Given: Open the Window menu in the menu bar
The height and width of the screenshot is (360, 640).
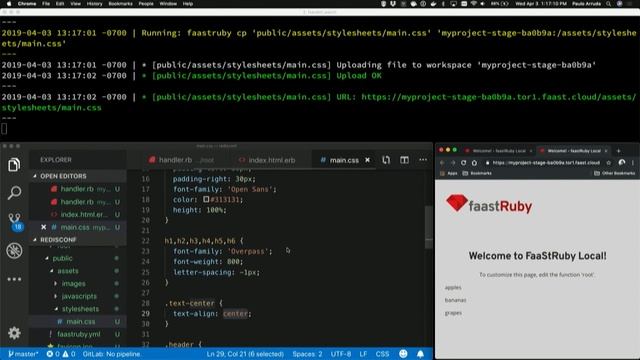Looking at the screenshot, I should (x=168, y=4).
